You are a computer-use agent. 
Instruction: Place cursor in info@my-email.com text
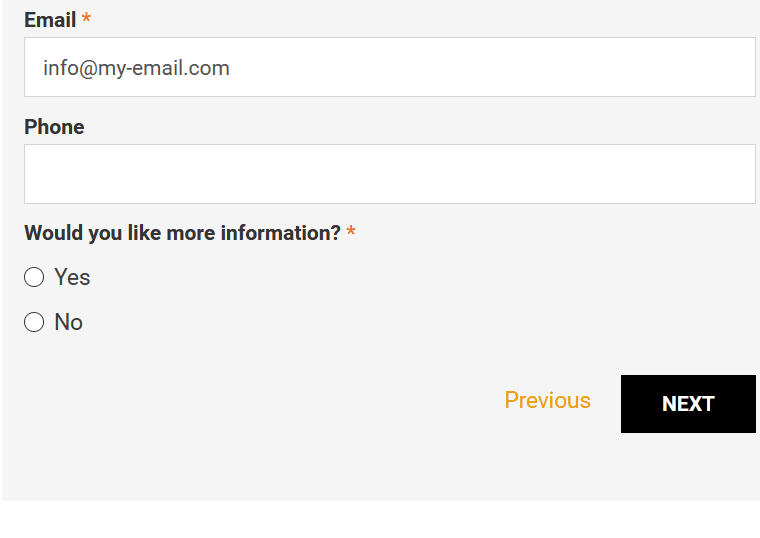coord(136,68)
